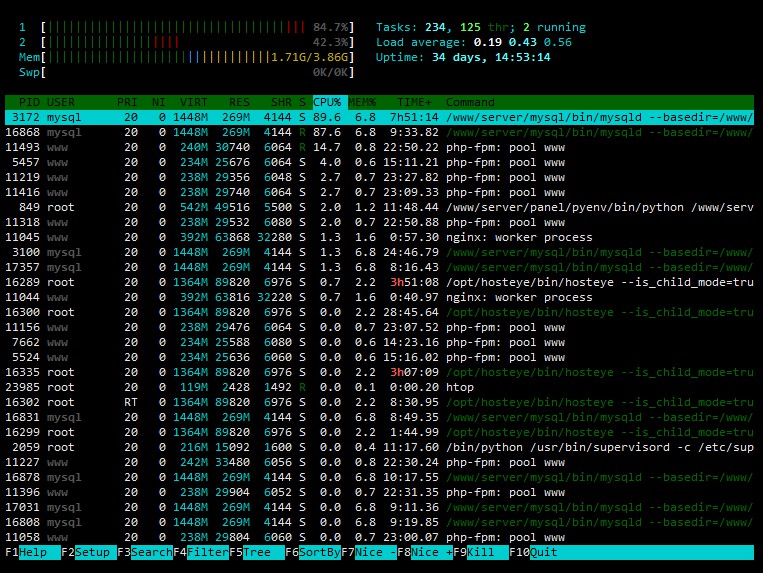Sort by the MEM% column header

pyautogui.click(x=362, y=103)
